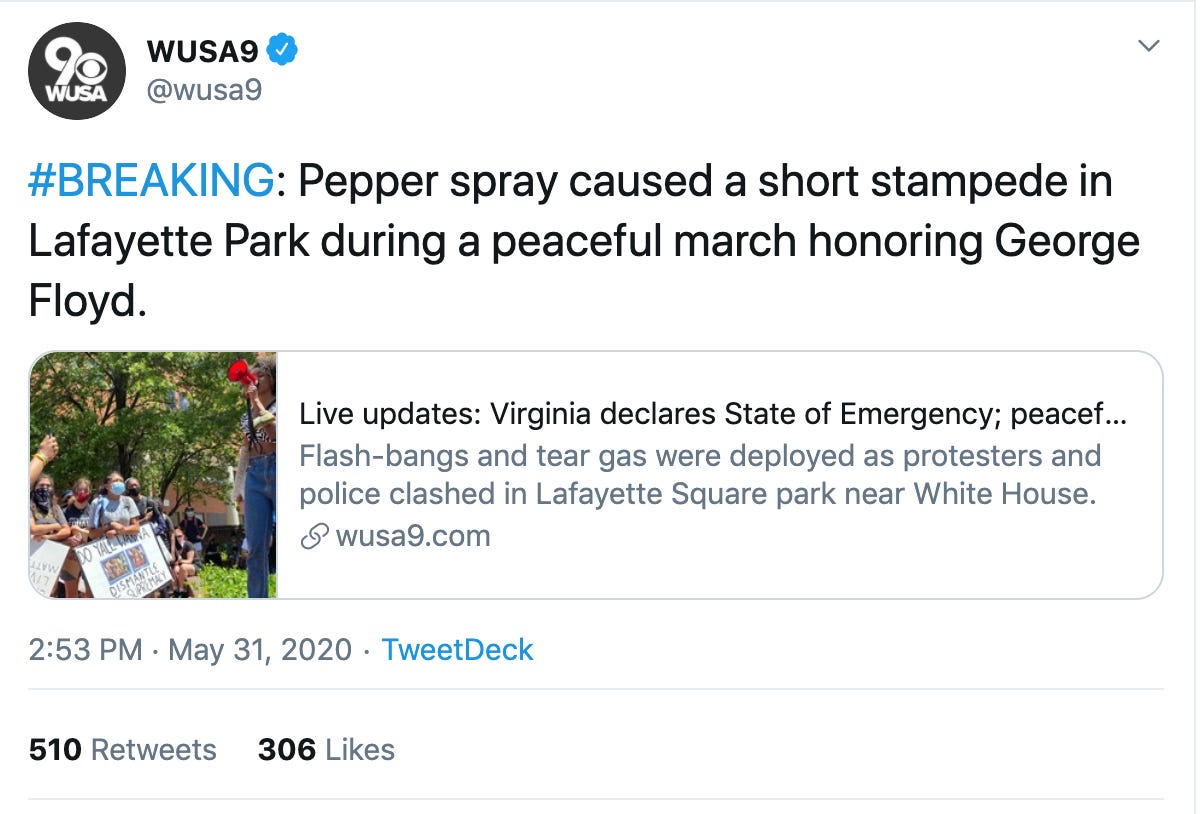Open the tweet options chevron menu

(1150, 46)
